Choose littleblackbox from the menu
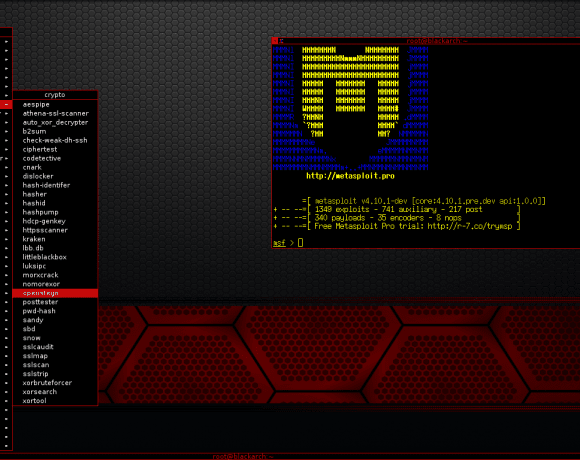The image size is (580, 460). pyautogui.click(x=55, y=257)
